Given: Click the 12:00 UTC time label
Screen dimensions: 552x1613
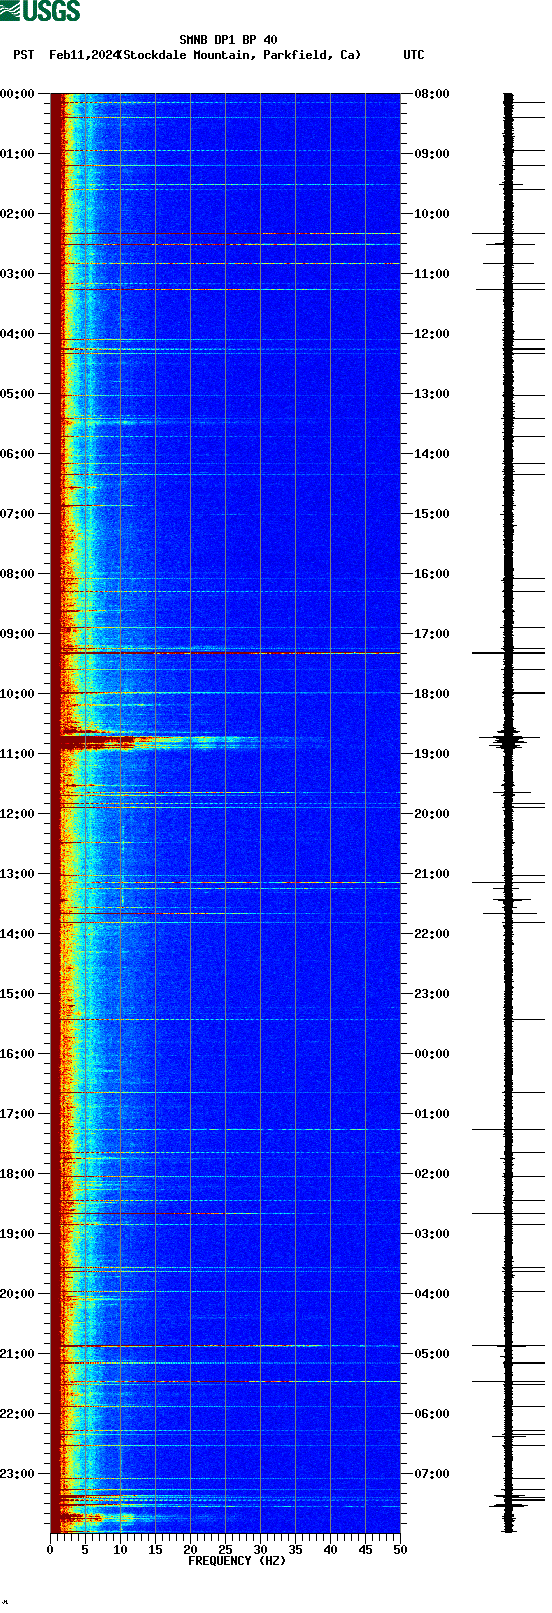Looking at the screenshot, I should point(432,334).
